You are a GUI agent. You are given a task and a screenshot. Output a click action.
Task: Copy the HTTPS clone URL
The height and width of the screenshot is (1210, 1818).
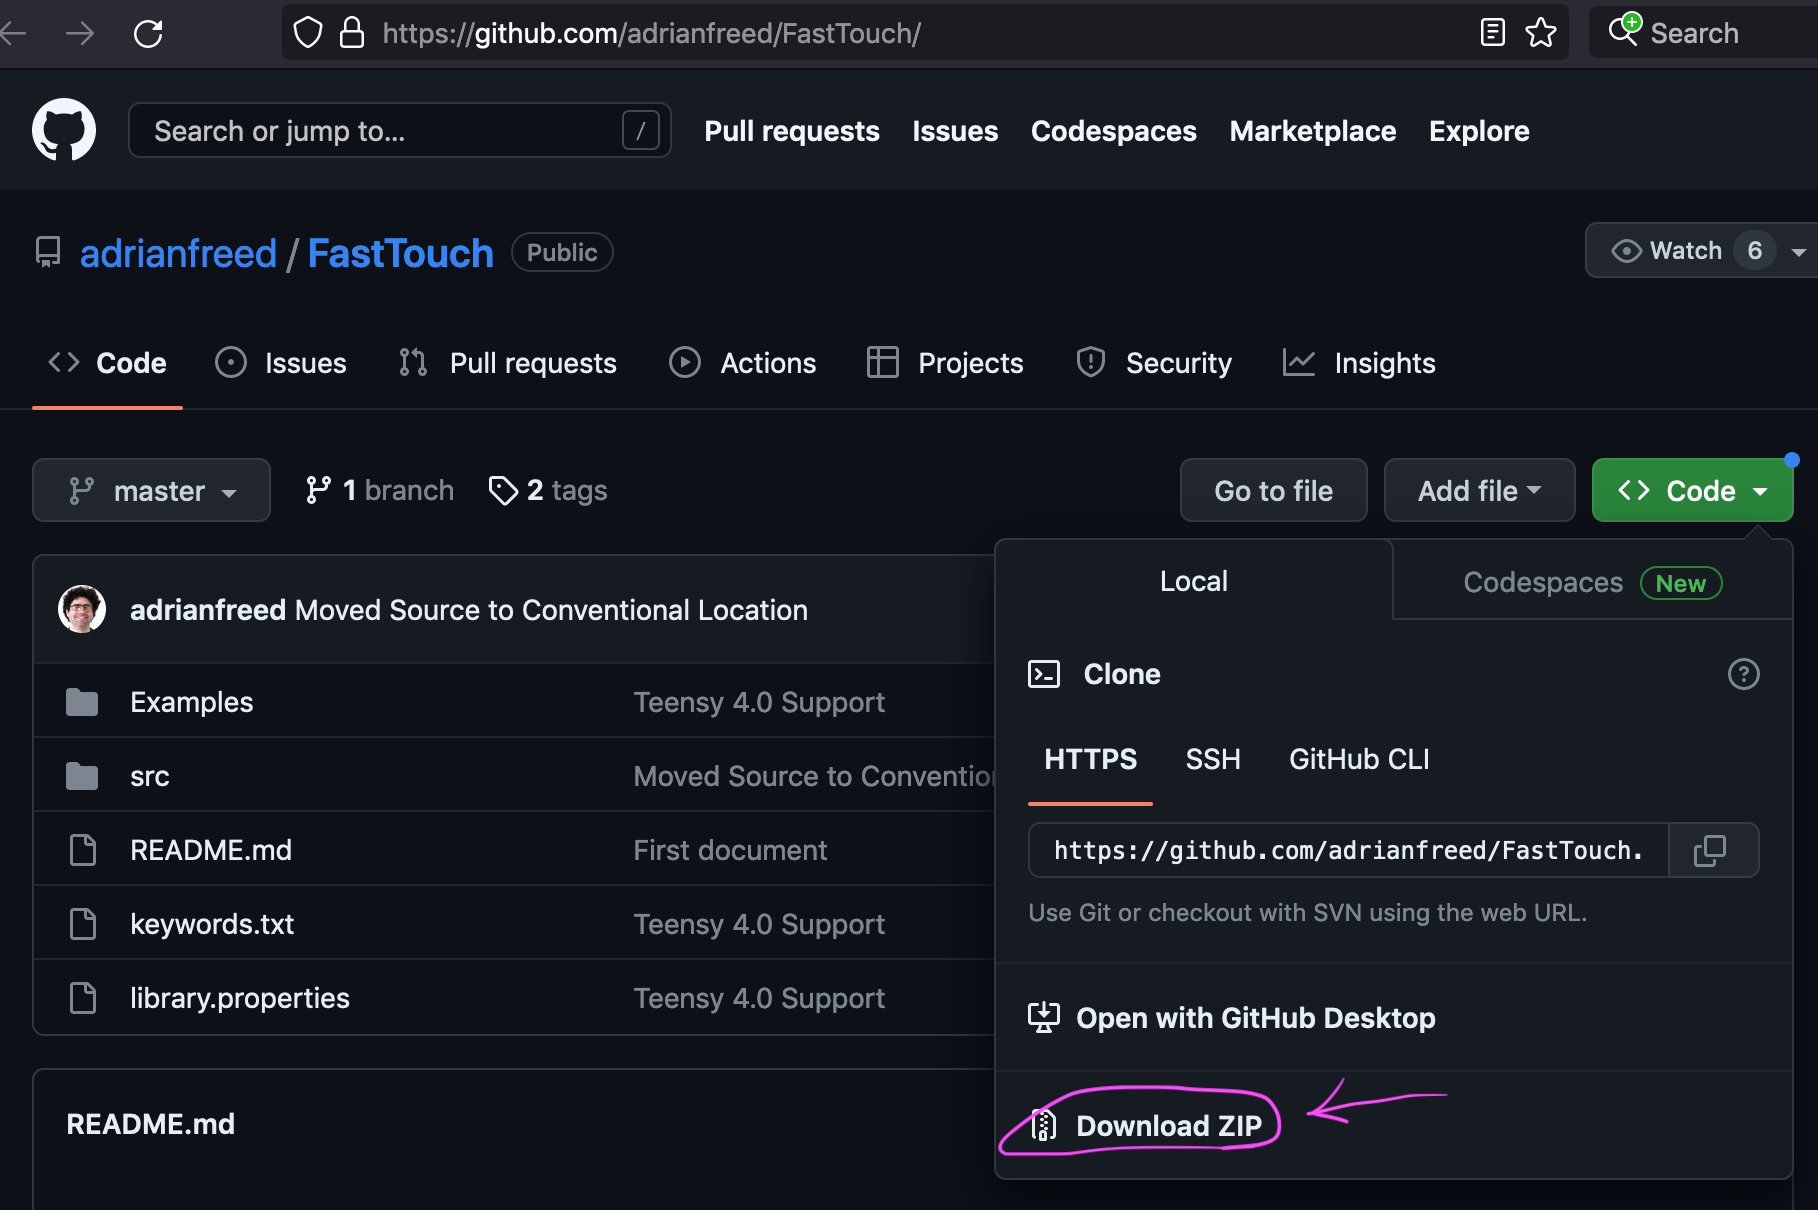(1712, 850)
